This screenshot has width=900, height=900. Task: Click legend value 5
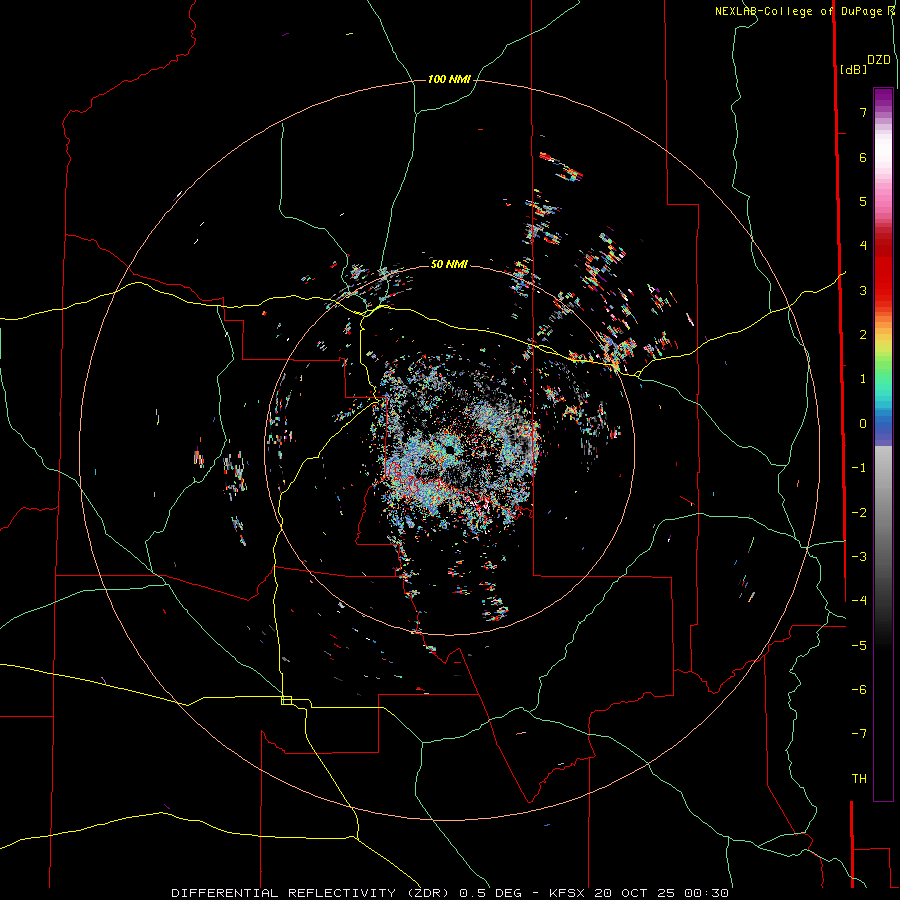863,201
